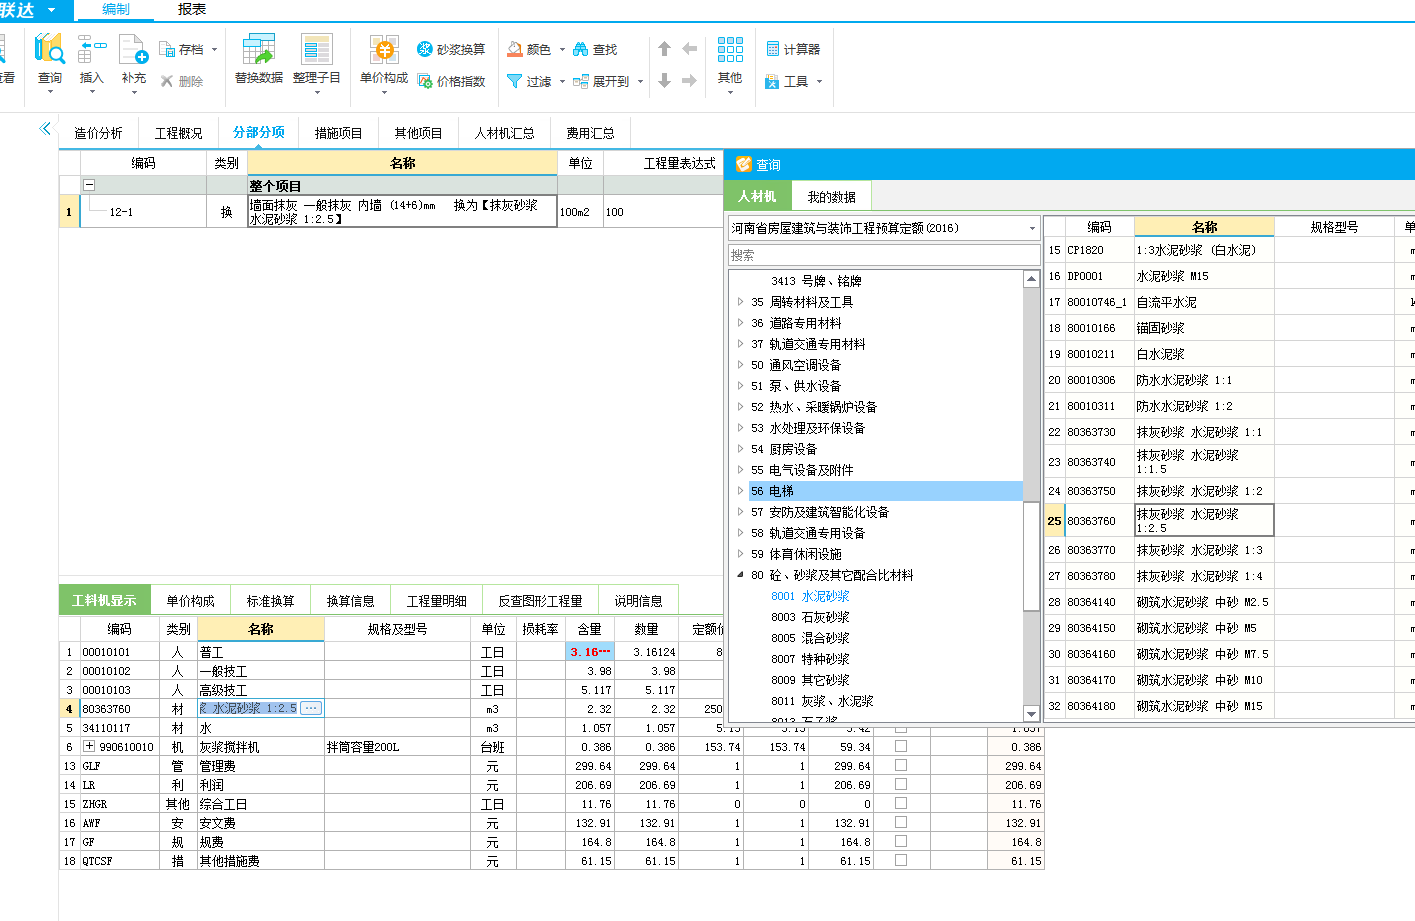Switch to 报表 ribbon tab

[192, 9]
